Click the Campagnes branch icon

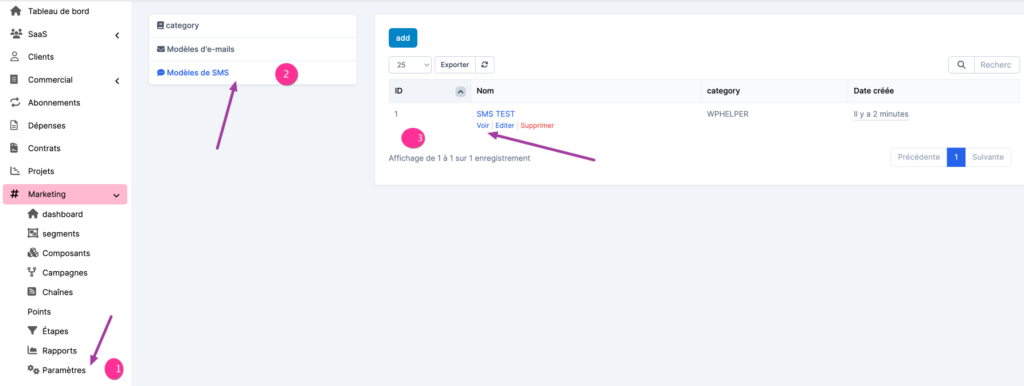tap(32, 272)
